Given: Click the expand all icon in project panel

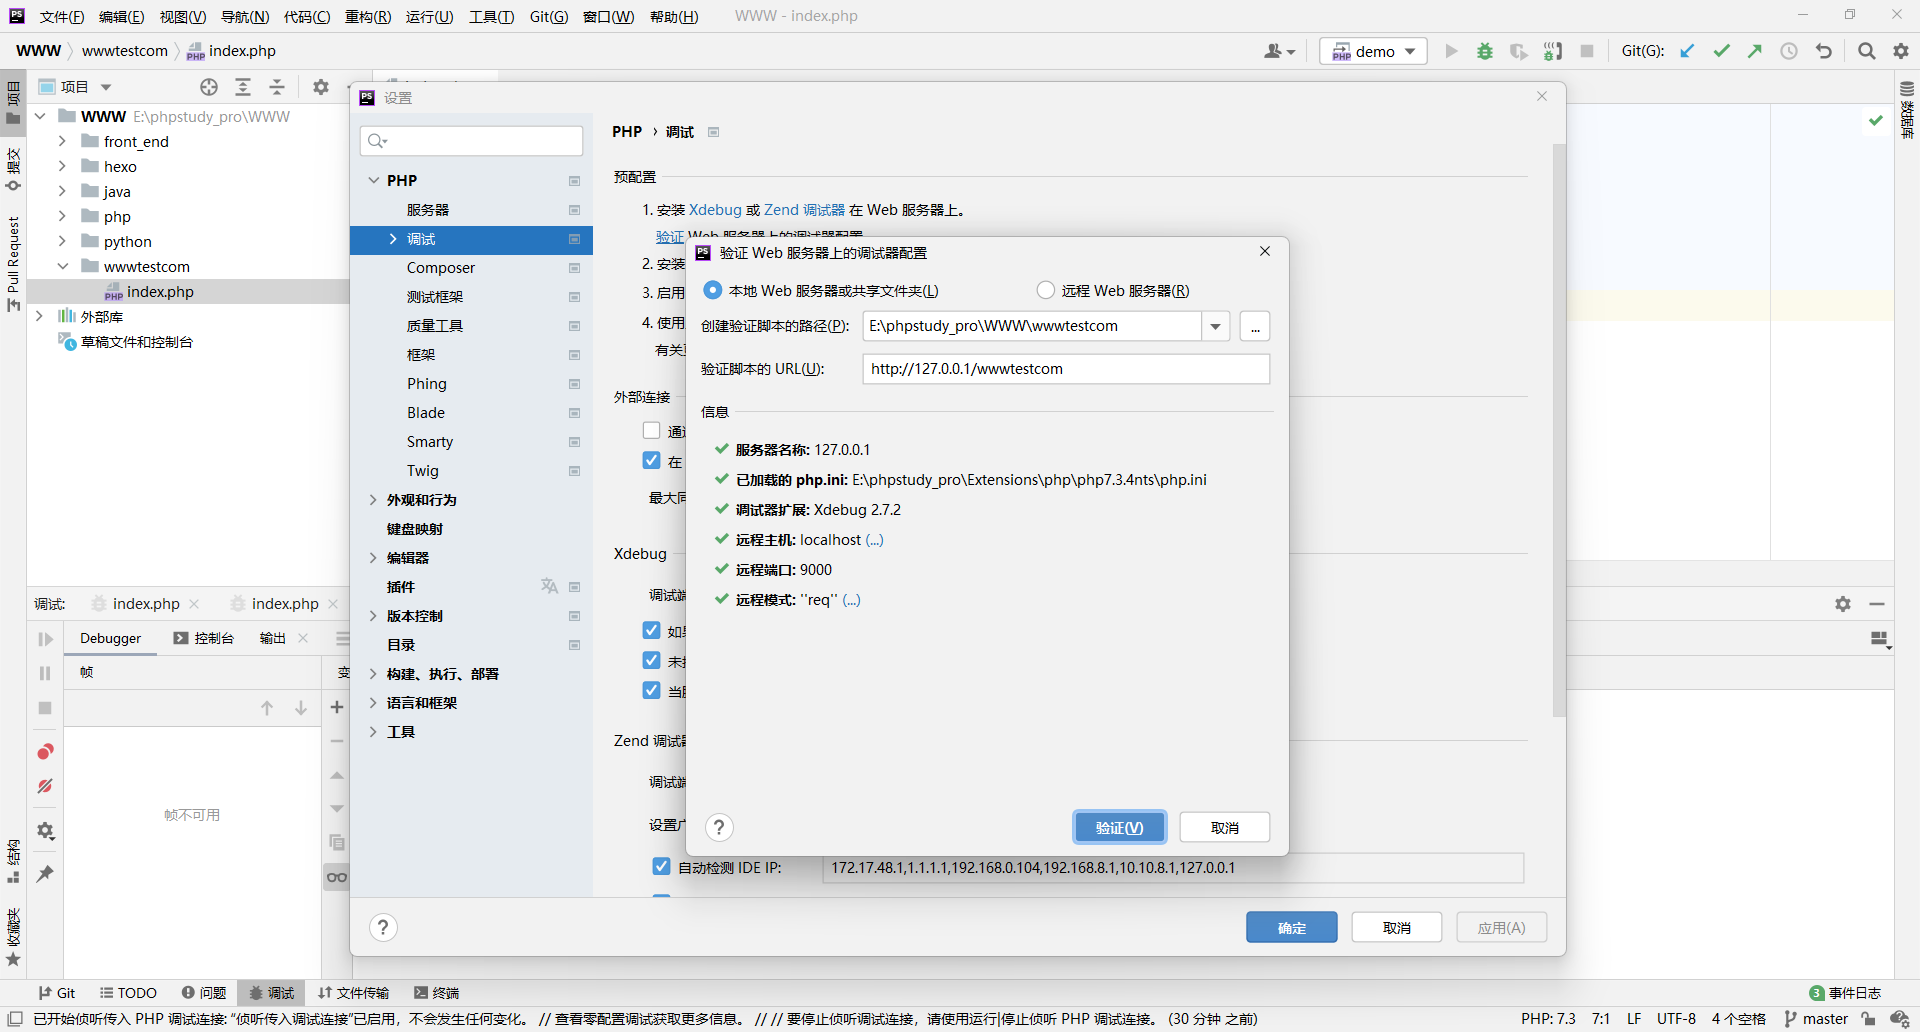Looking at the screenshot, I should [x=243, y=87].
